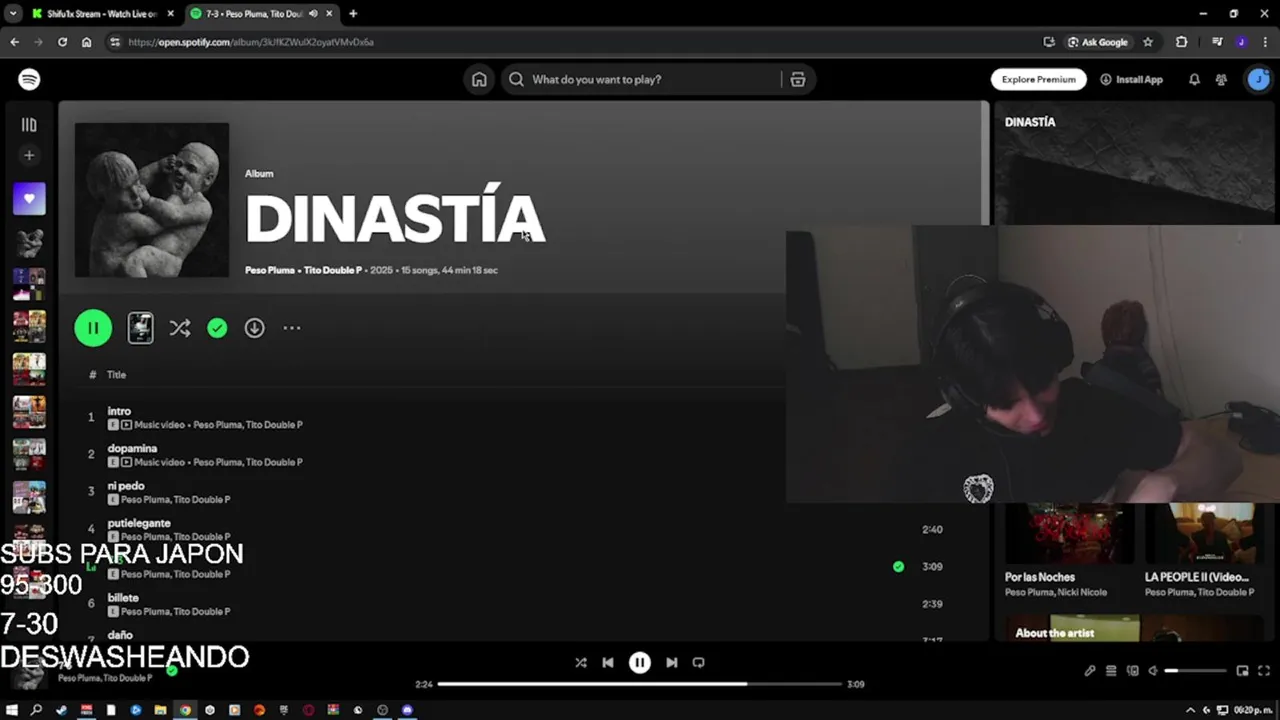The image size is (1280, 720).
Task: Open browser extensions puzzle icon
Action: tap(1182, 42)
